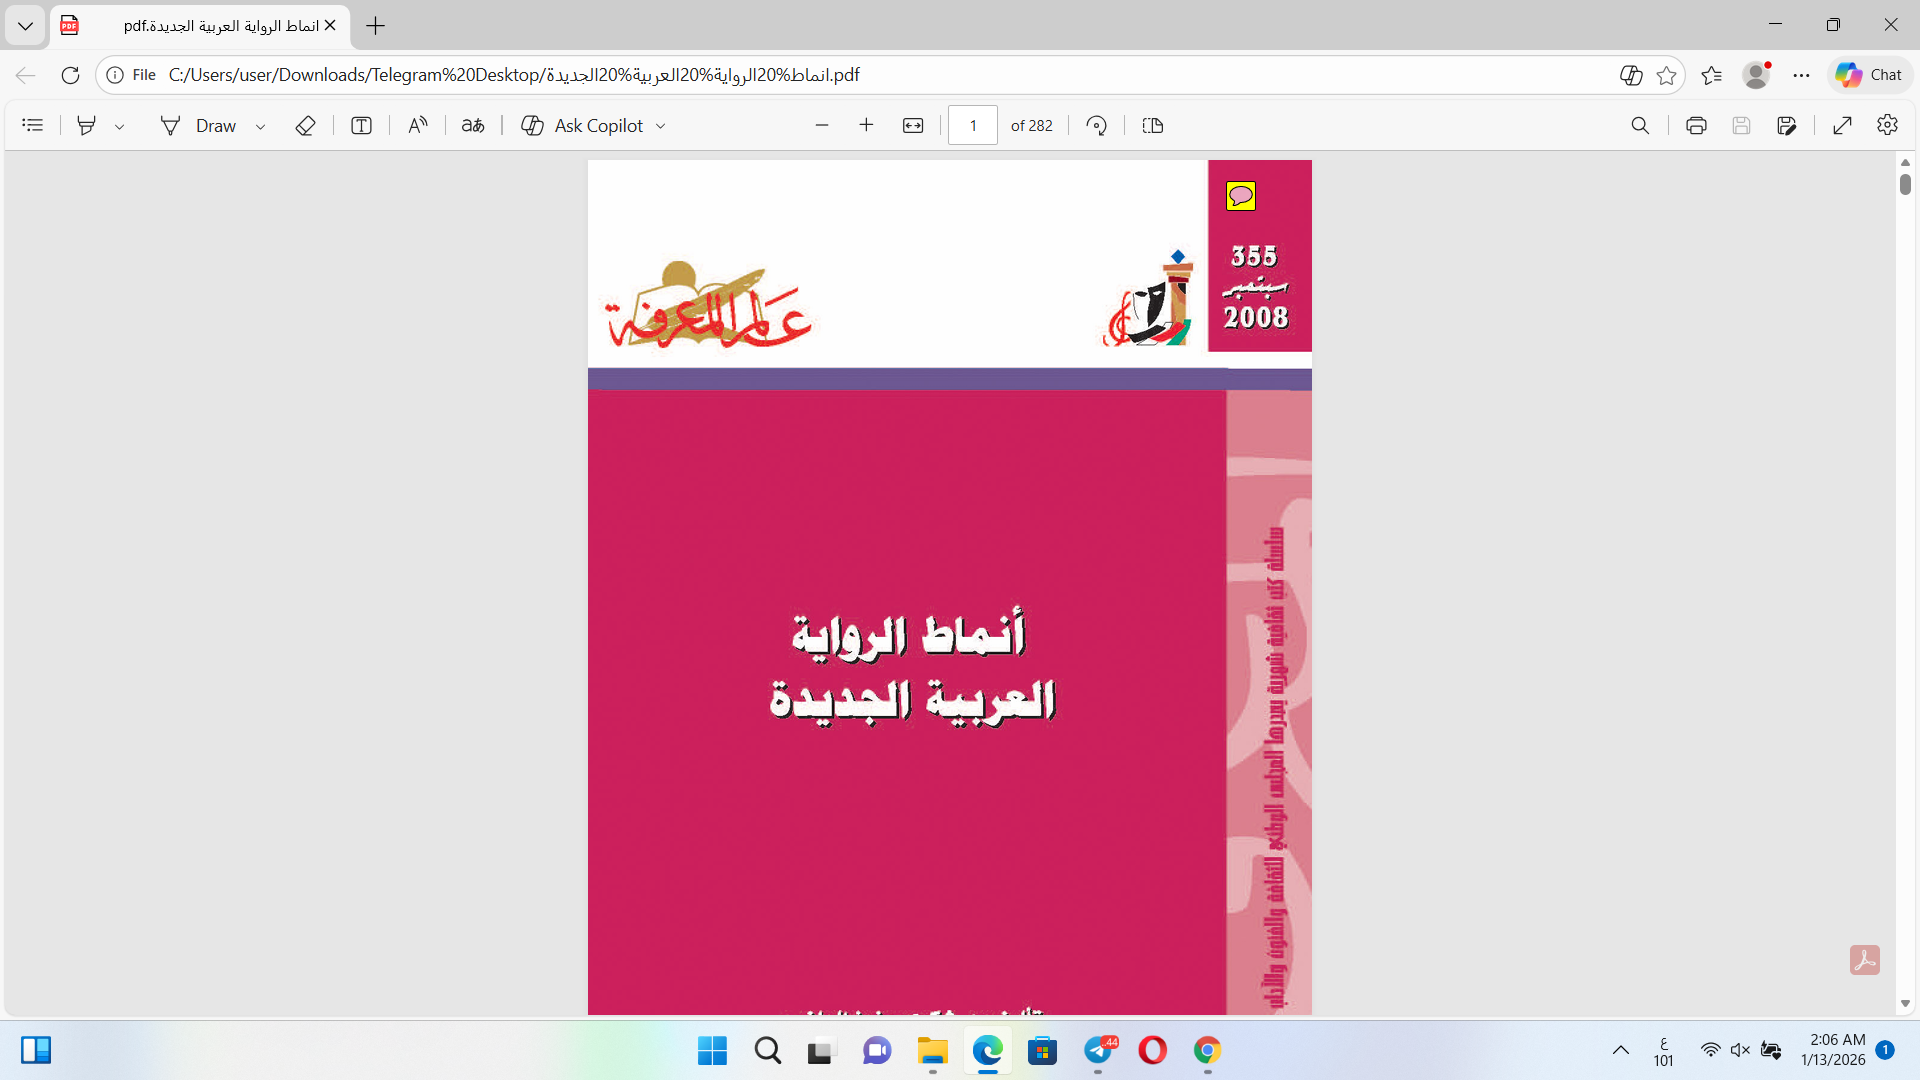
Task: Open the Windows Start menu
Action: pyautogui.click(x=712, y=1050)
